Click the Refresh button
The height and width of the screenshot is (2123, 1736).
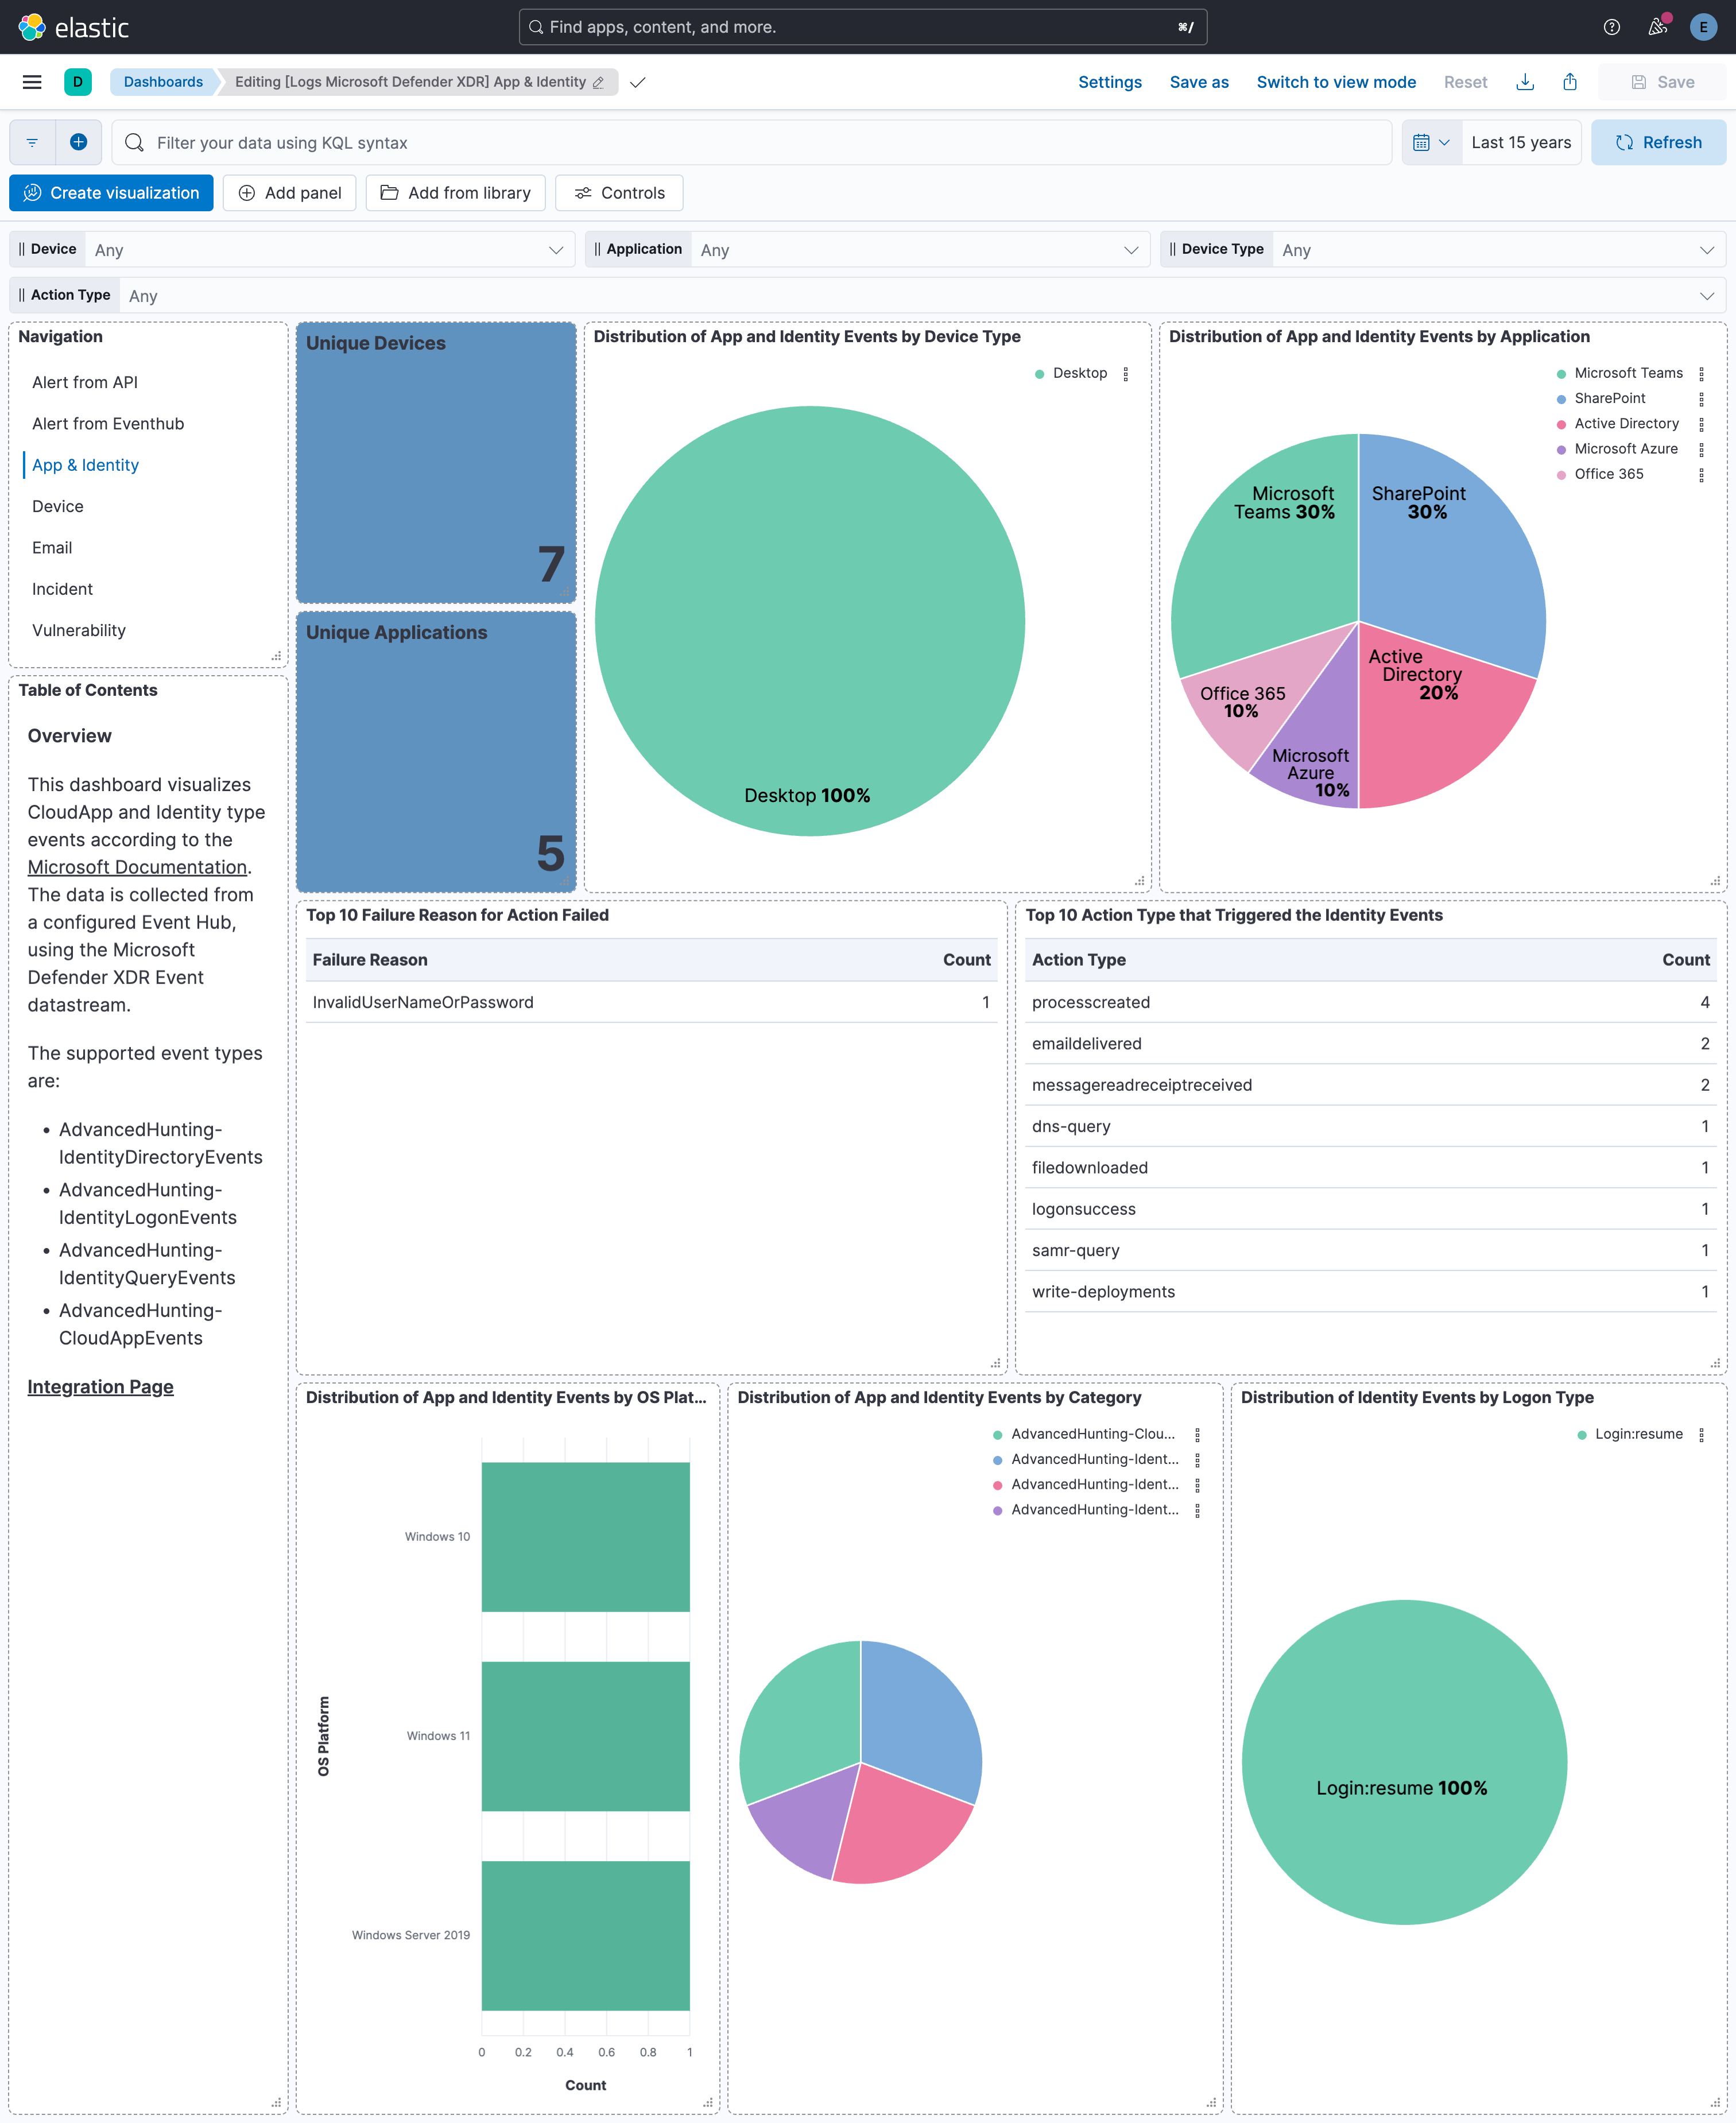tap(1658, 142)
